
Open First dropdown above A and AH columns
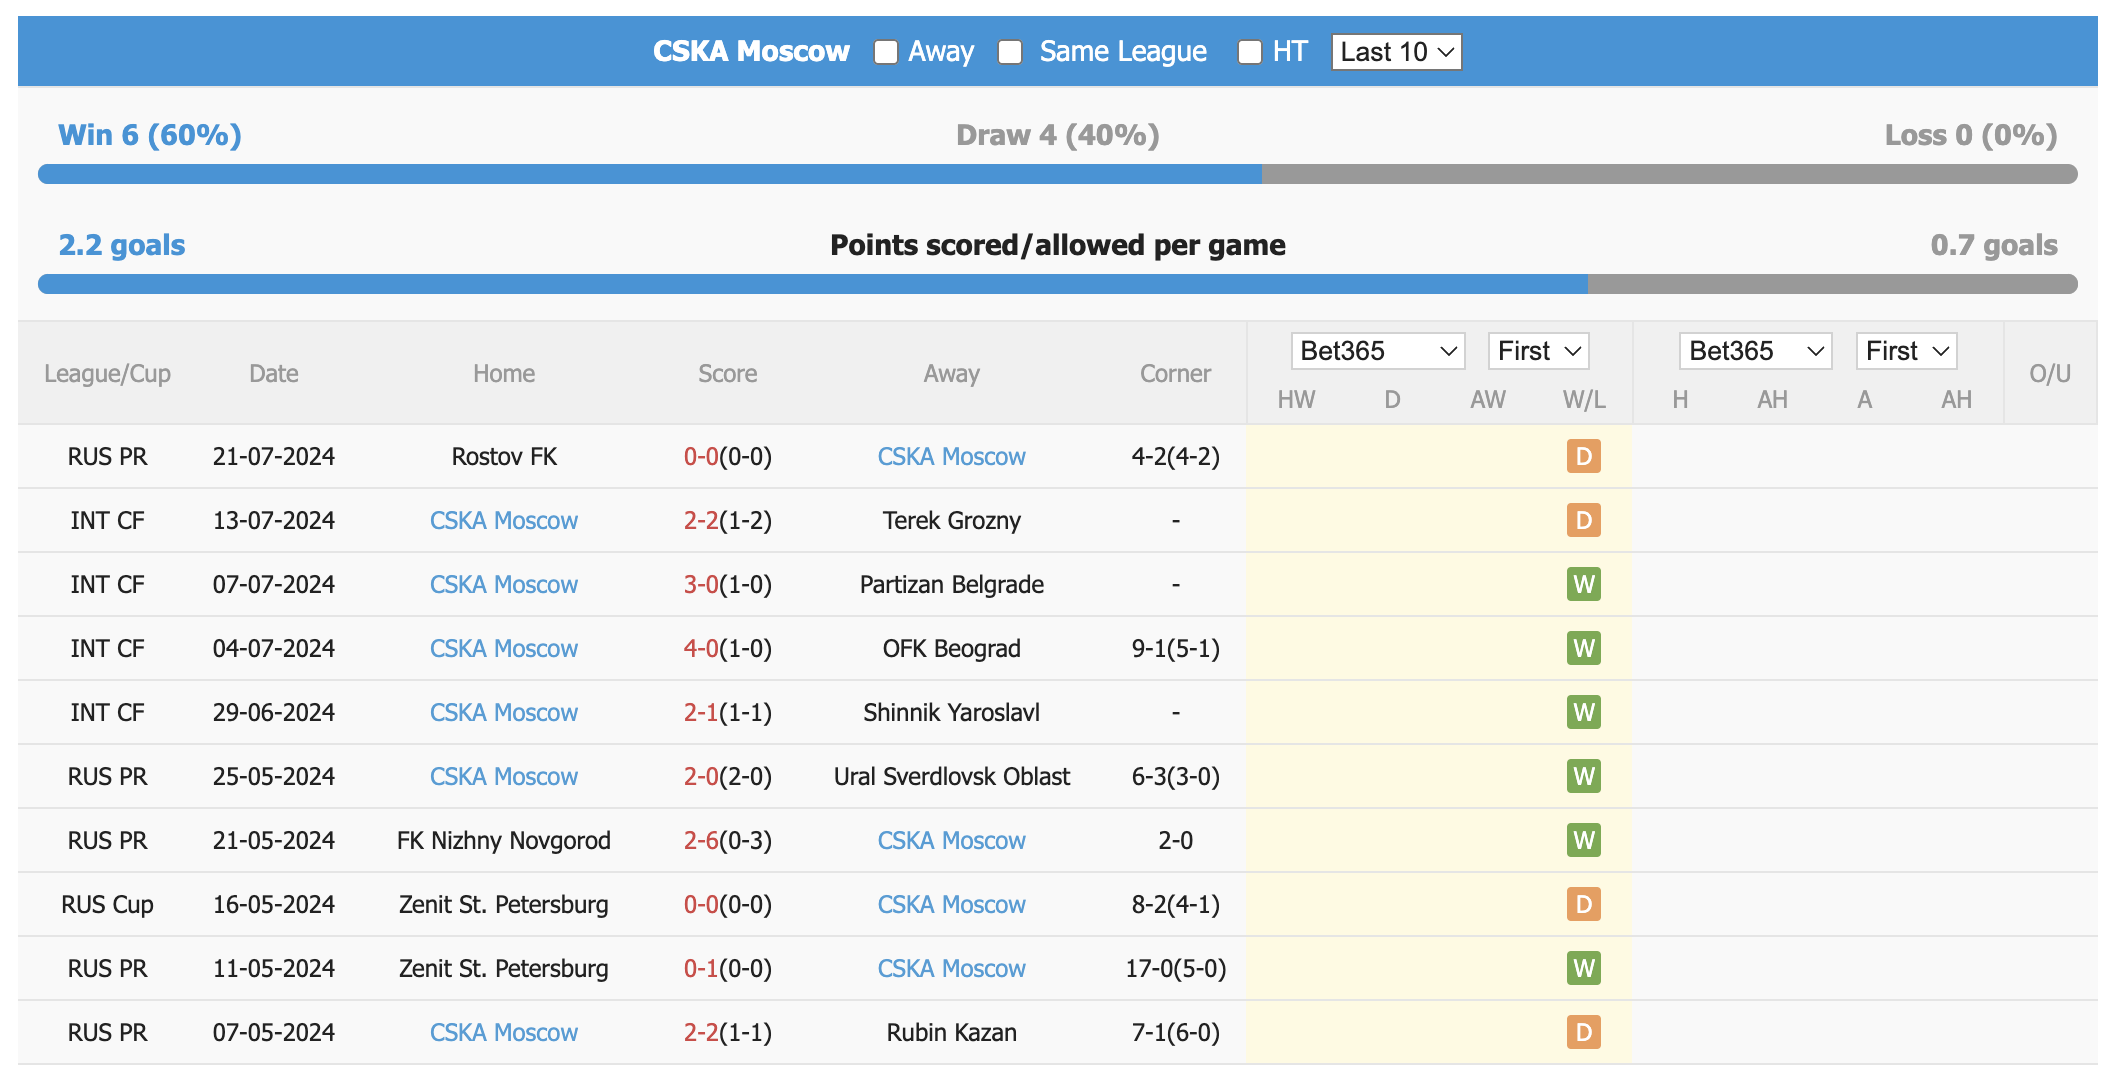point(1906,351)
